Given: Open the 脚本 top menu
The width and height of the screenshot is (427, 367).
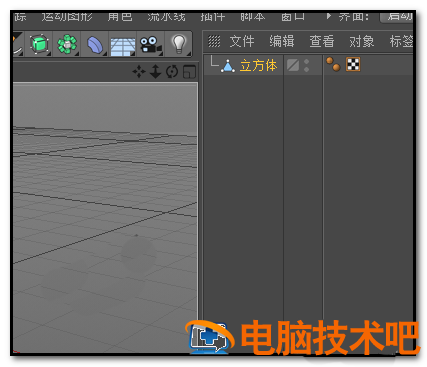Looking at the screenshot, I should click(253, 16).
